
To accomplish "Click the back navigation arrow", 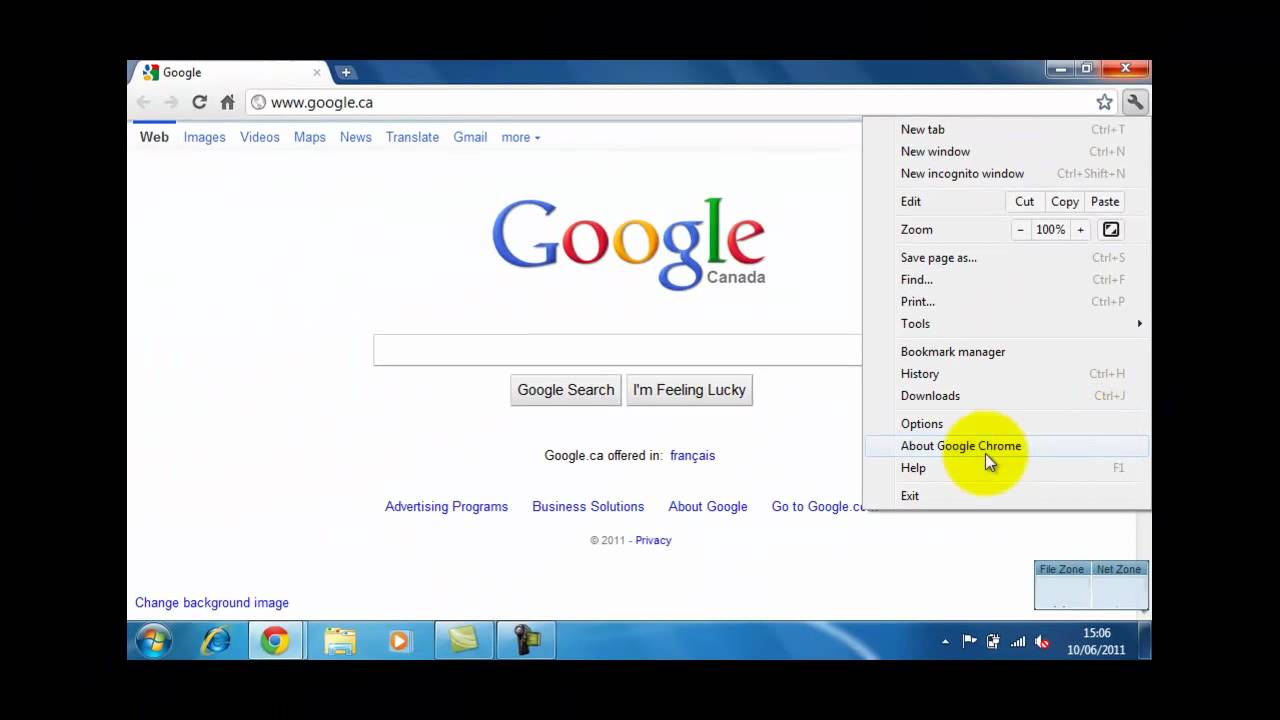I will (x=143, y=102).
